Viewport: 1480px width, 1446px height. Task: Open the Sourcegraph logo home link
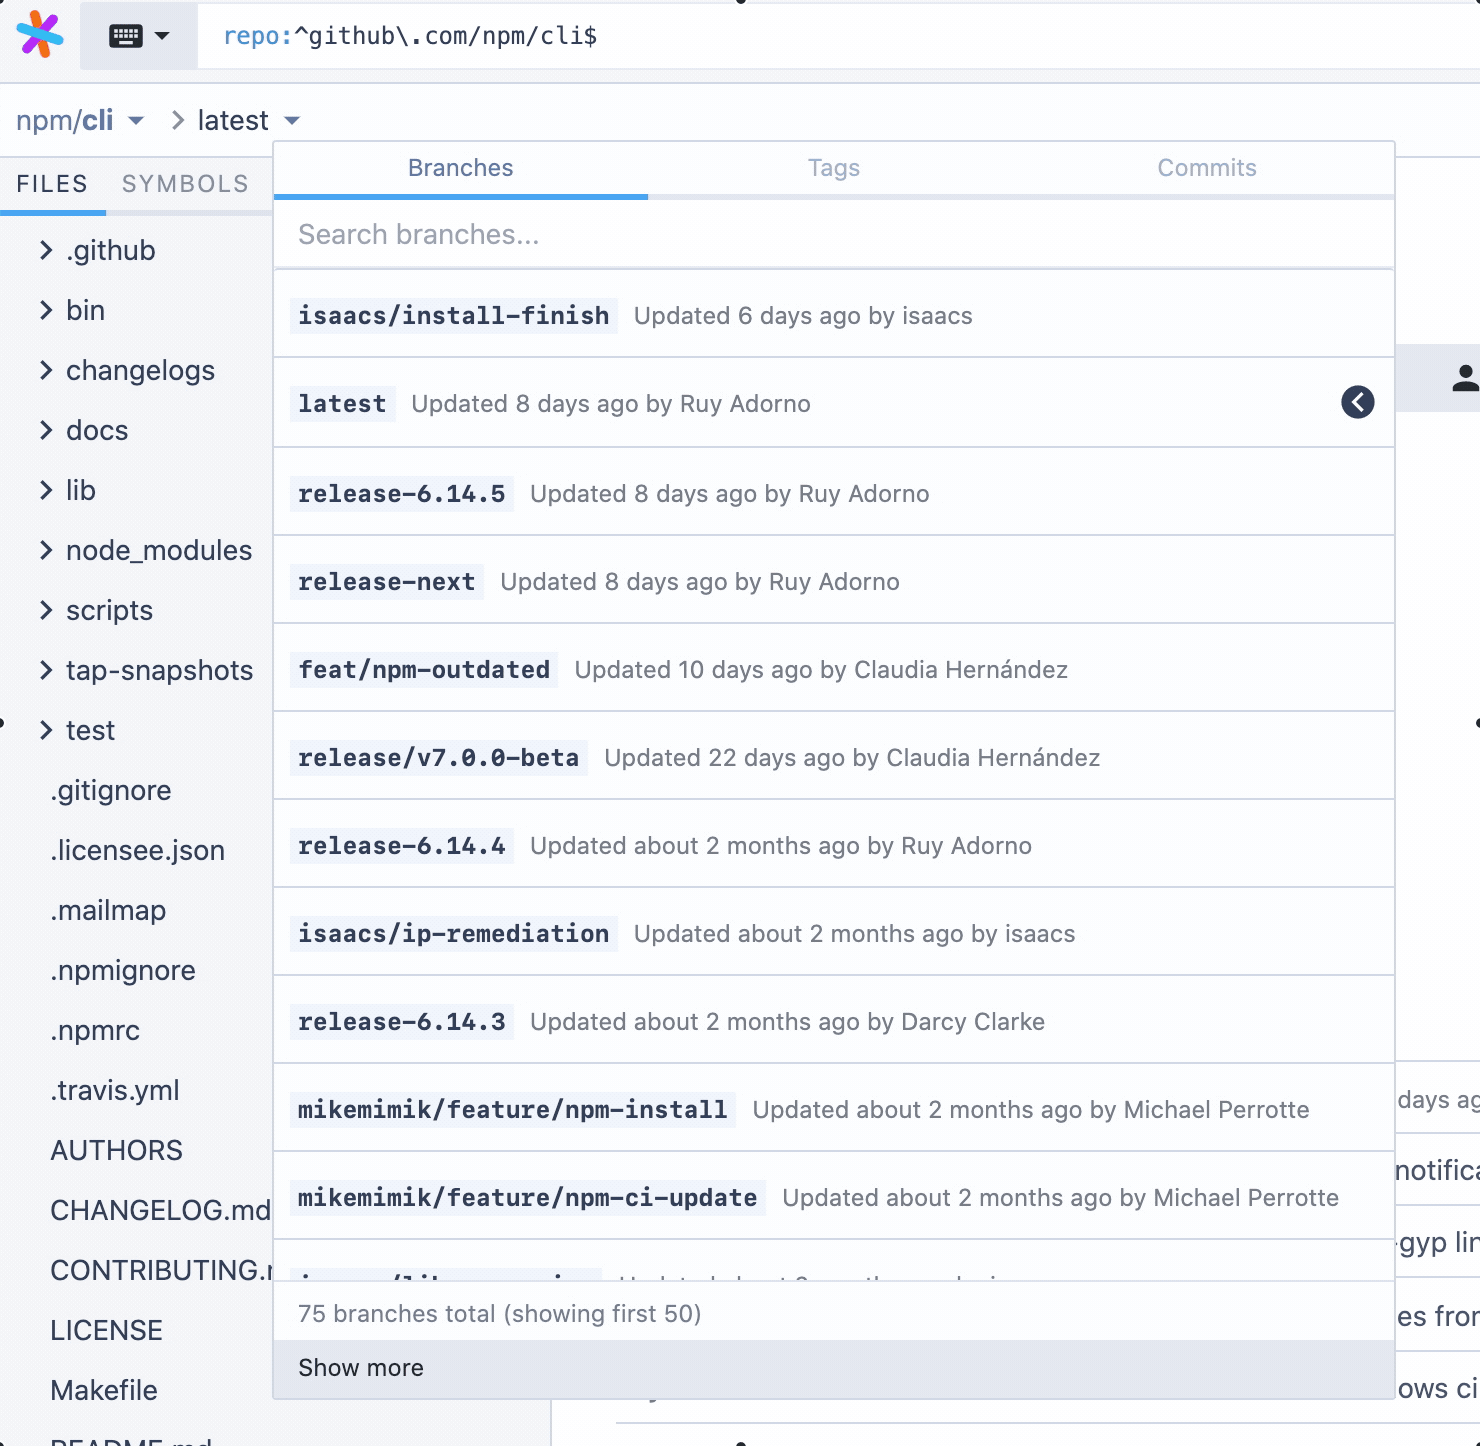[40, 35]
